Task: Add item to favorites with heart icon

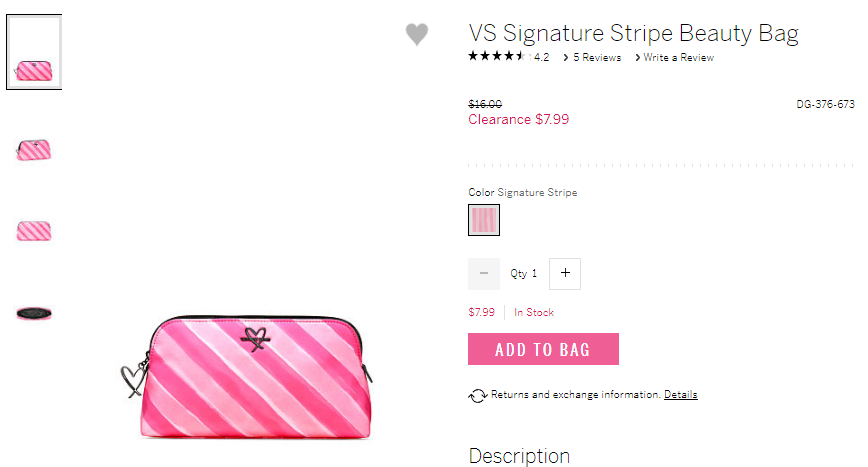Action: [x=416, y=34]
